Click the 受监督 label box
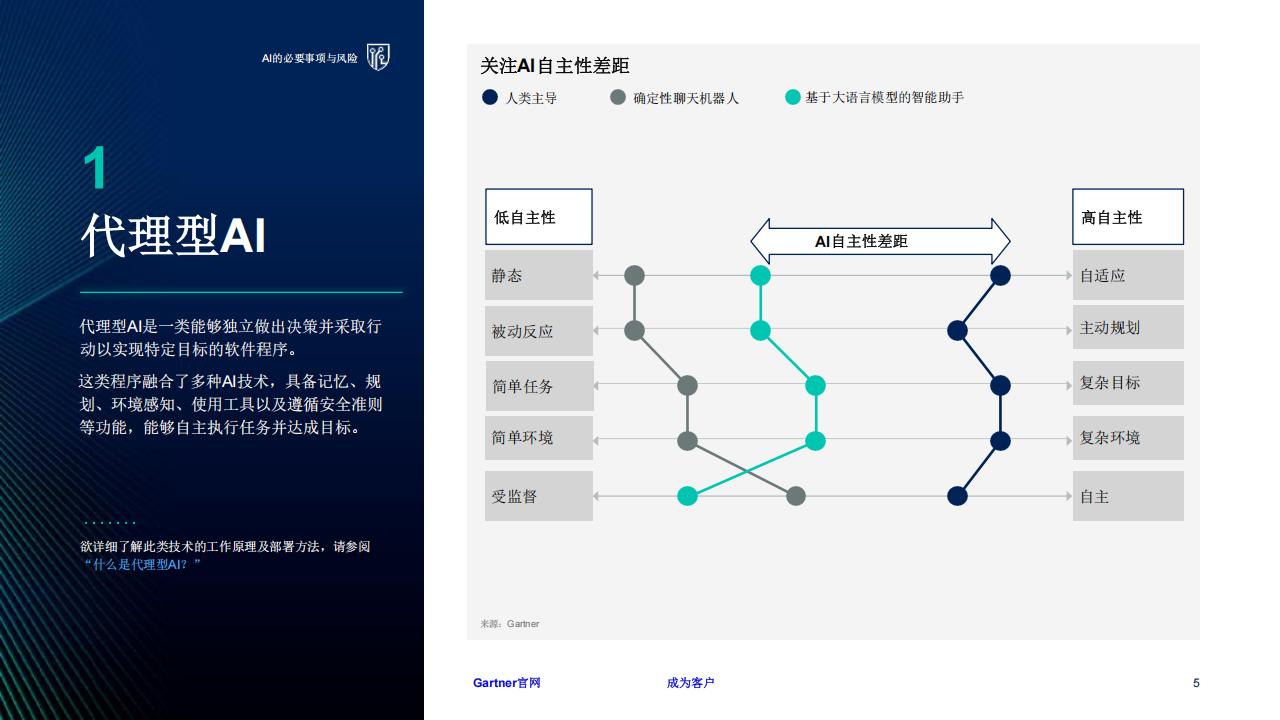1280x720 pixels. point(539,496)
